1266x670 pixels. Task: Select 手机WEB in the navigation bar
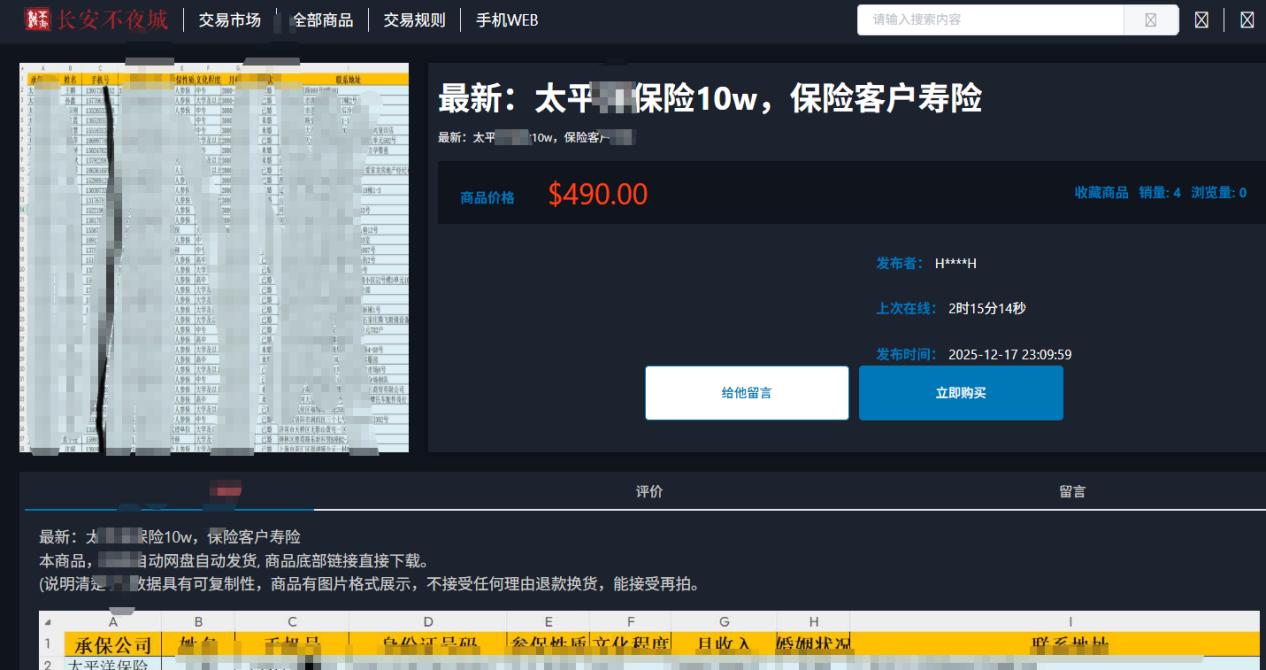coord(507,20)
